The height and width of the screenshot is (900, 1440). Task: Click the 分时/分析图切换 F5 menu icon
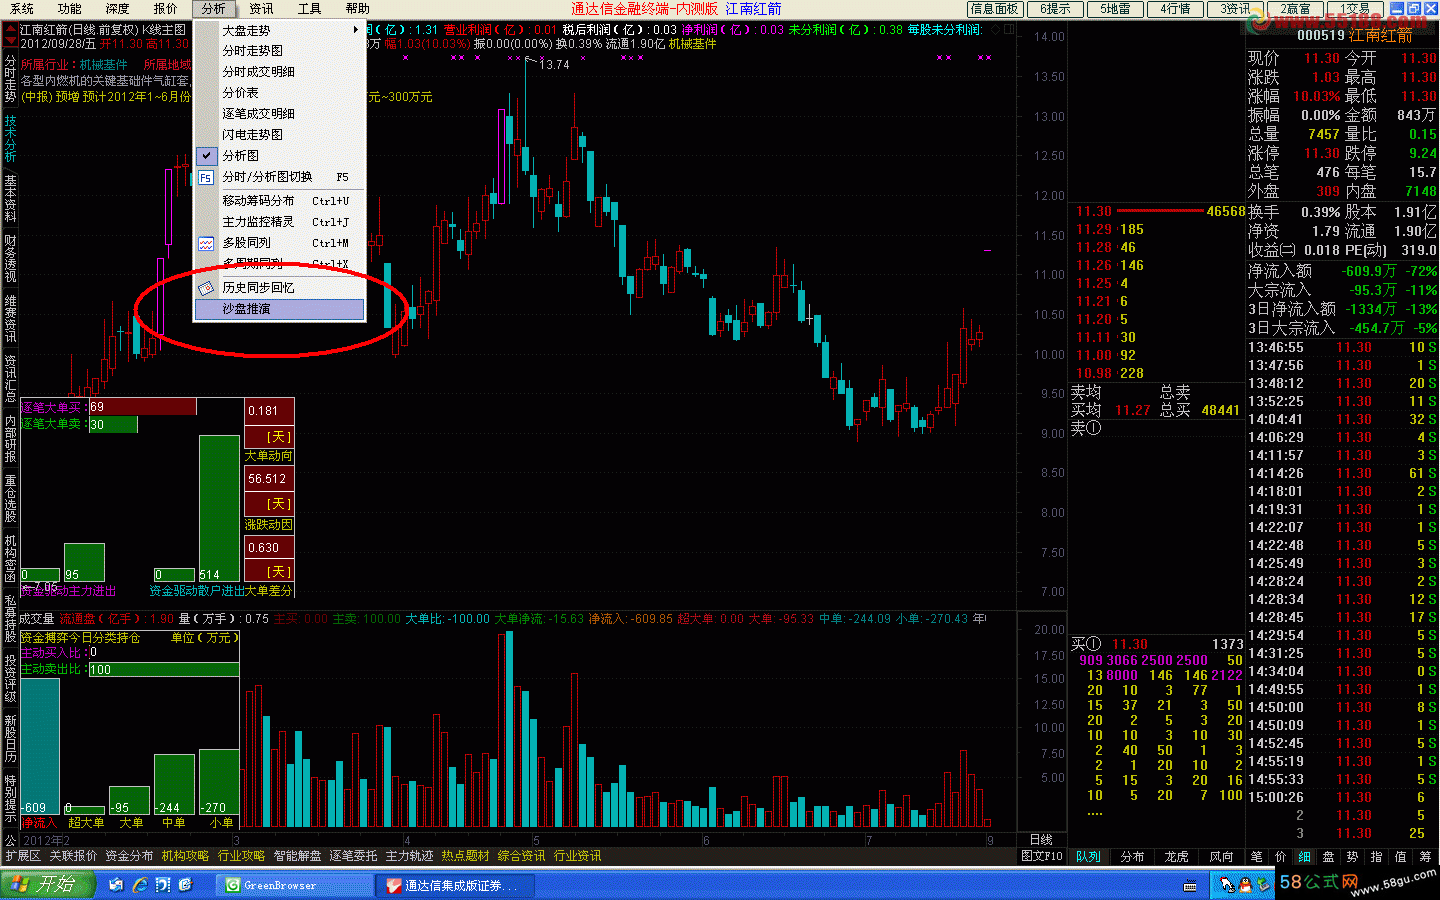click(x=206, y=177)
